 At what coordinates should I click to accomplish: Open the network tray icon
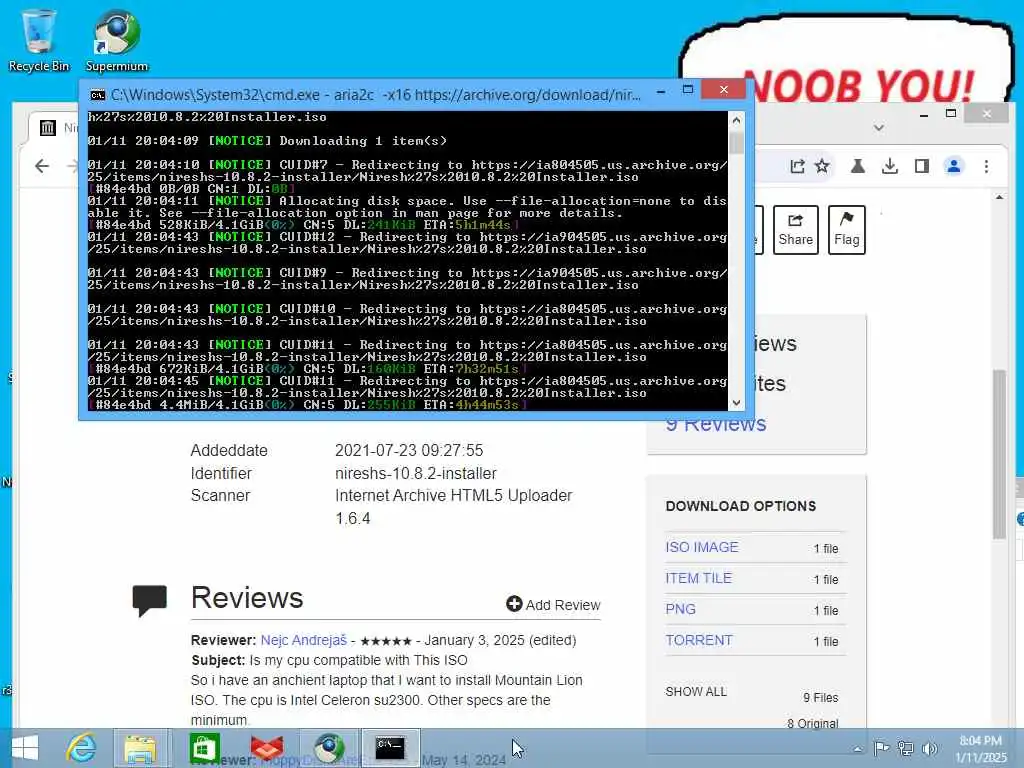[905, 748]
